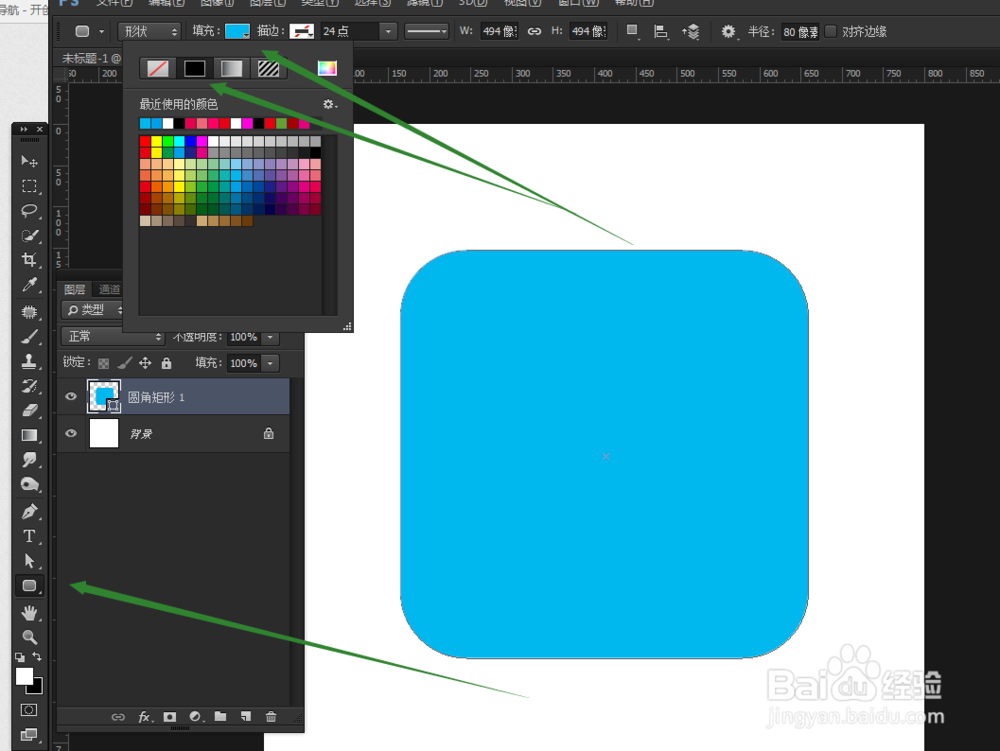Select the Eraser tool

point(29,411)
